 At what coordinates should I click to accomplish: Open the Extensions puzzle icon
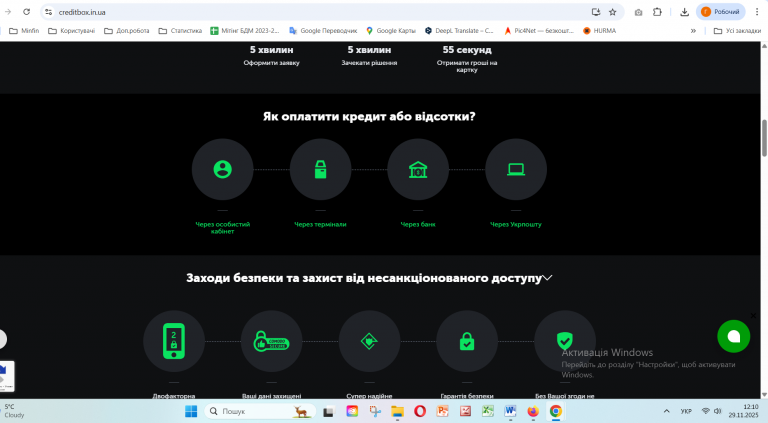657,12
